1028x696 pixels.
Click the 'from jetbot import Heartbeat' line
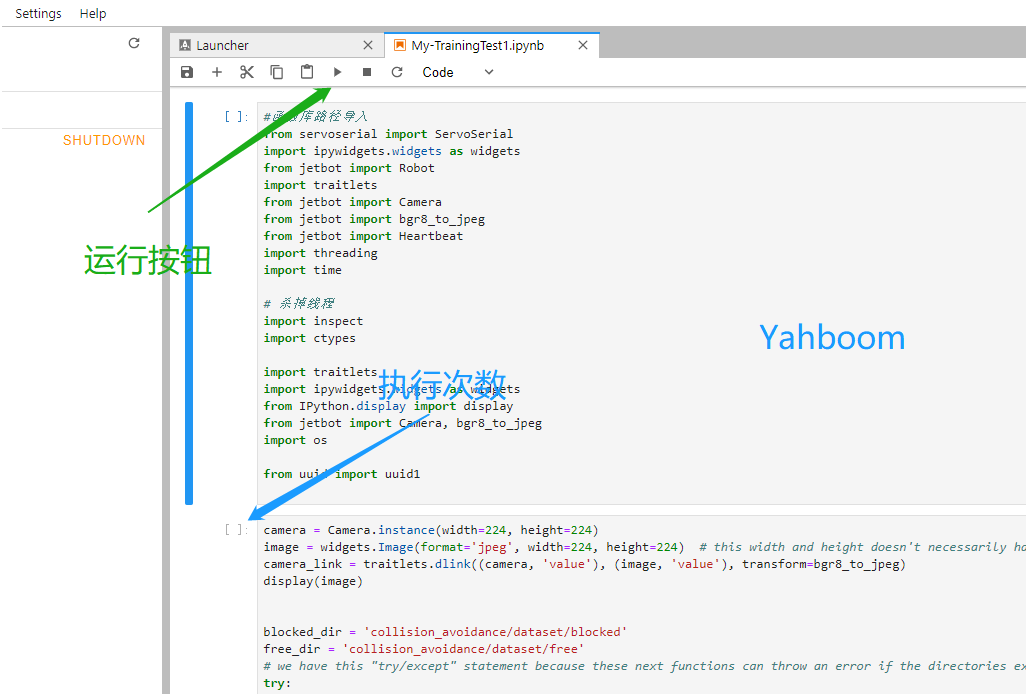(x=363, y=236)
